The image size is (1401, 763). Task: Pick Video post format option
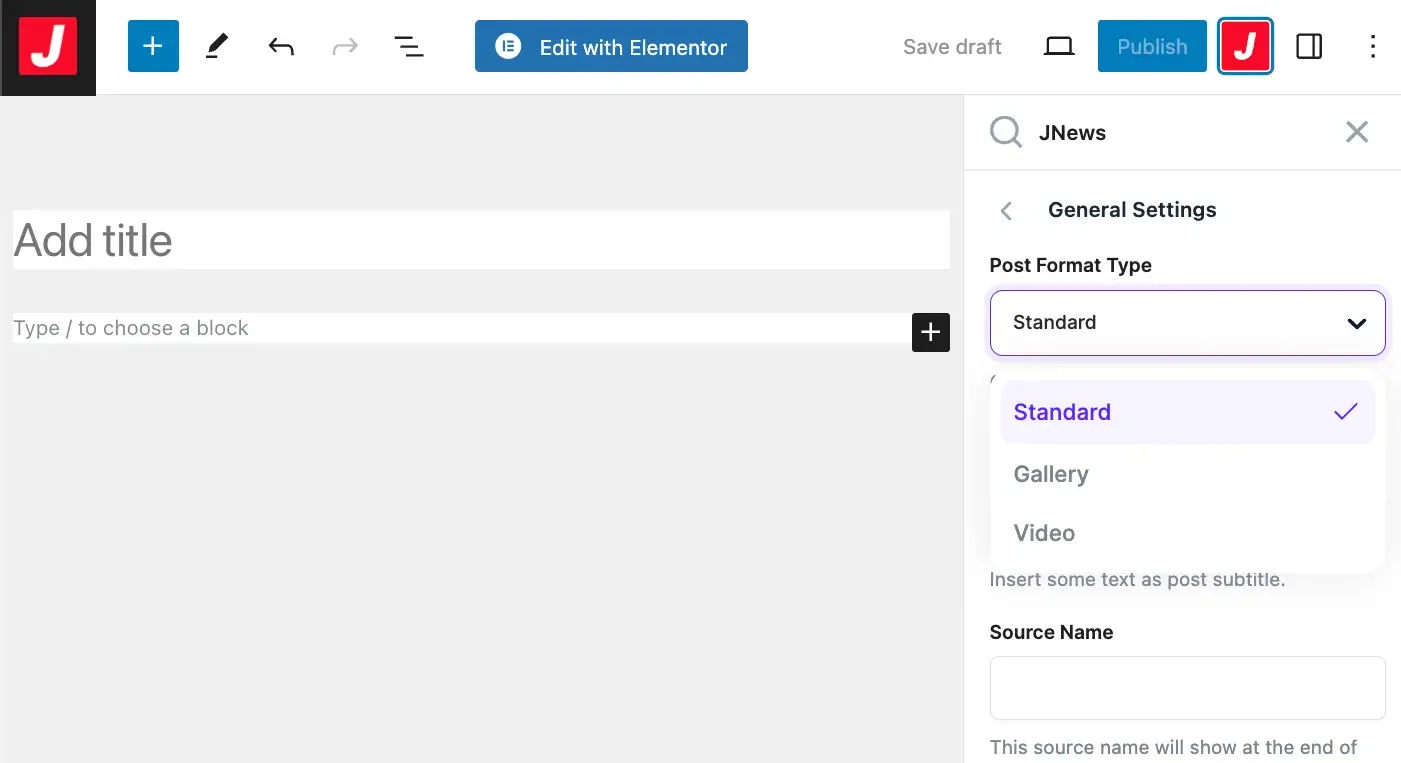coord(1045,533)
